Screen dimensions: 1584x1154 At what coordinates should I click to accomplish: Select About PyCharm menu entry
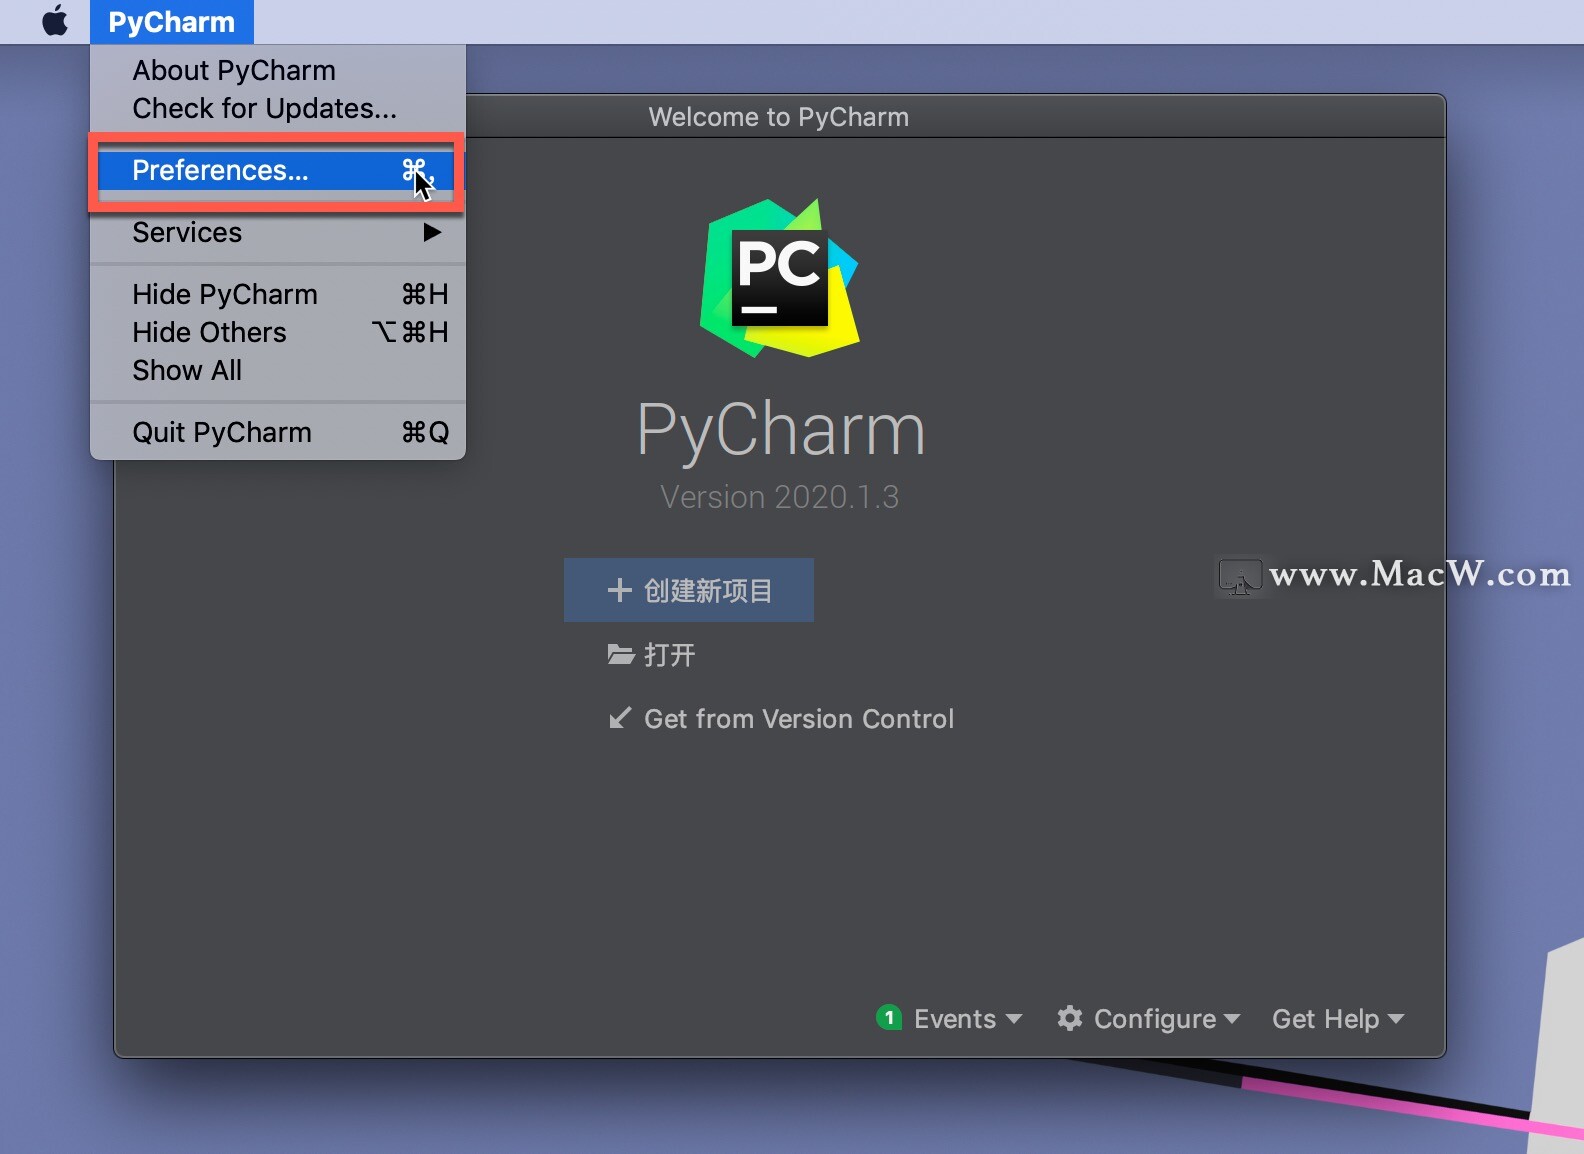[x=278, y=70]
